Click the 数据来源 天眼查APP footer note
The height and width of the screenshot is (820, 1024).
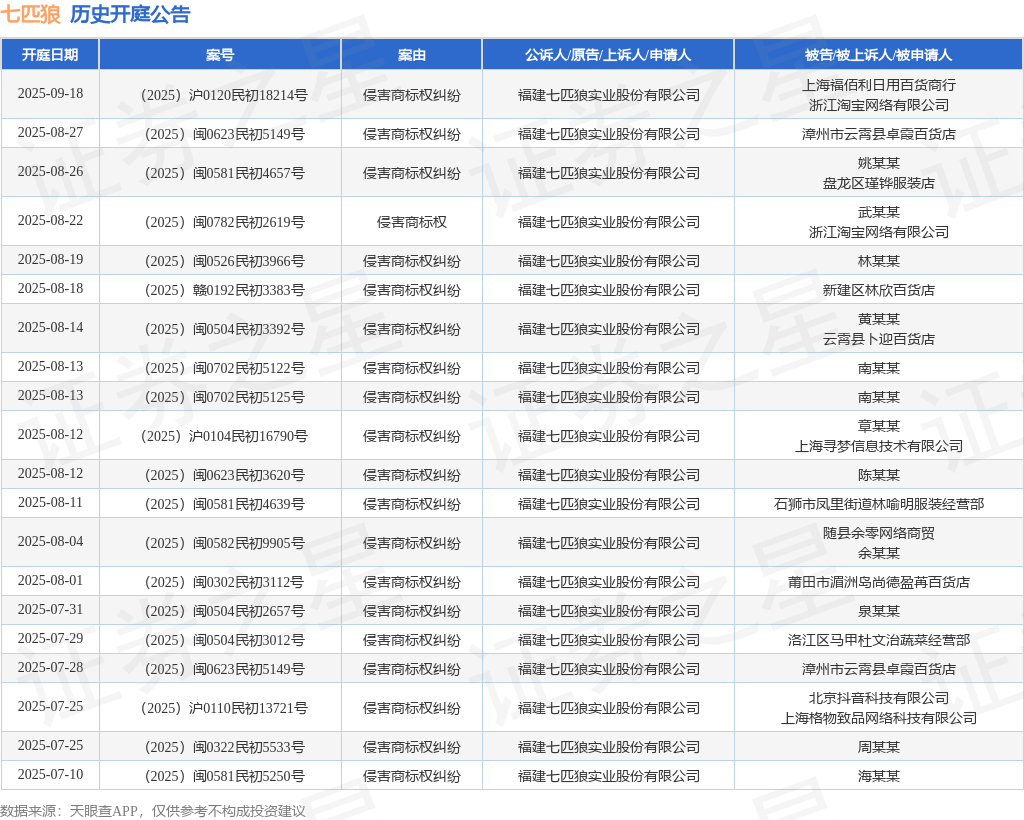coord(153,811)
